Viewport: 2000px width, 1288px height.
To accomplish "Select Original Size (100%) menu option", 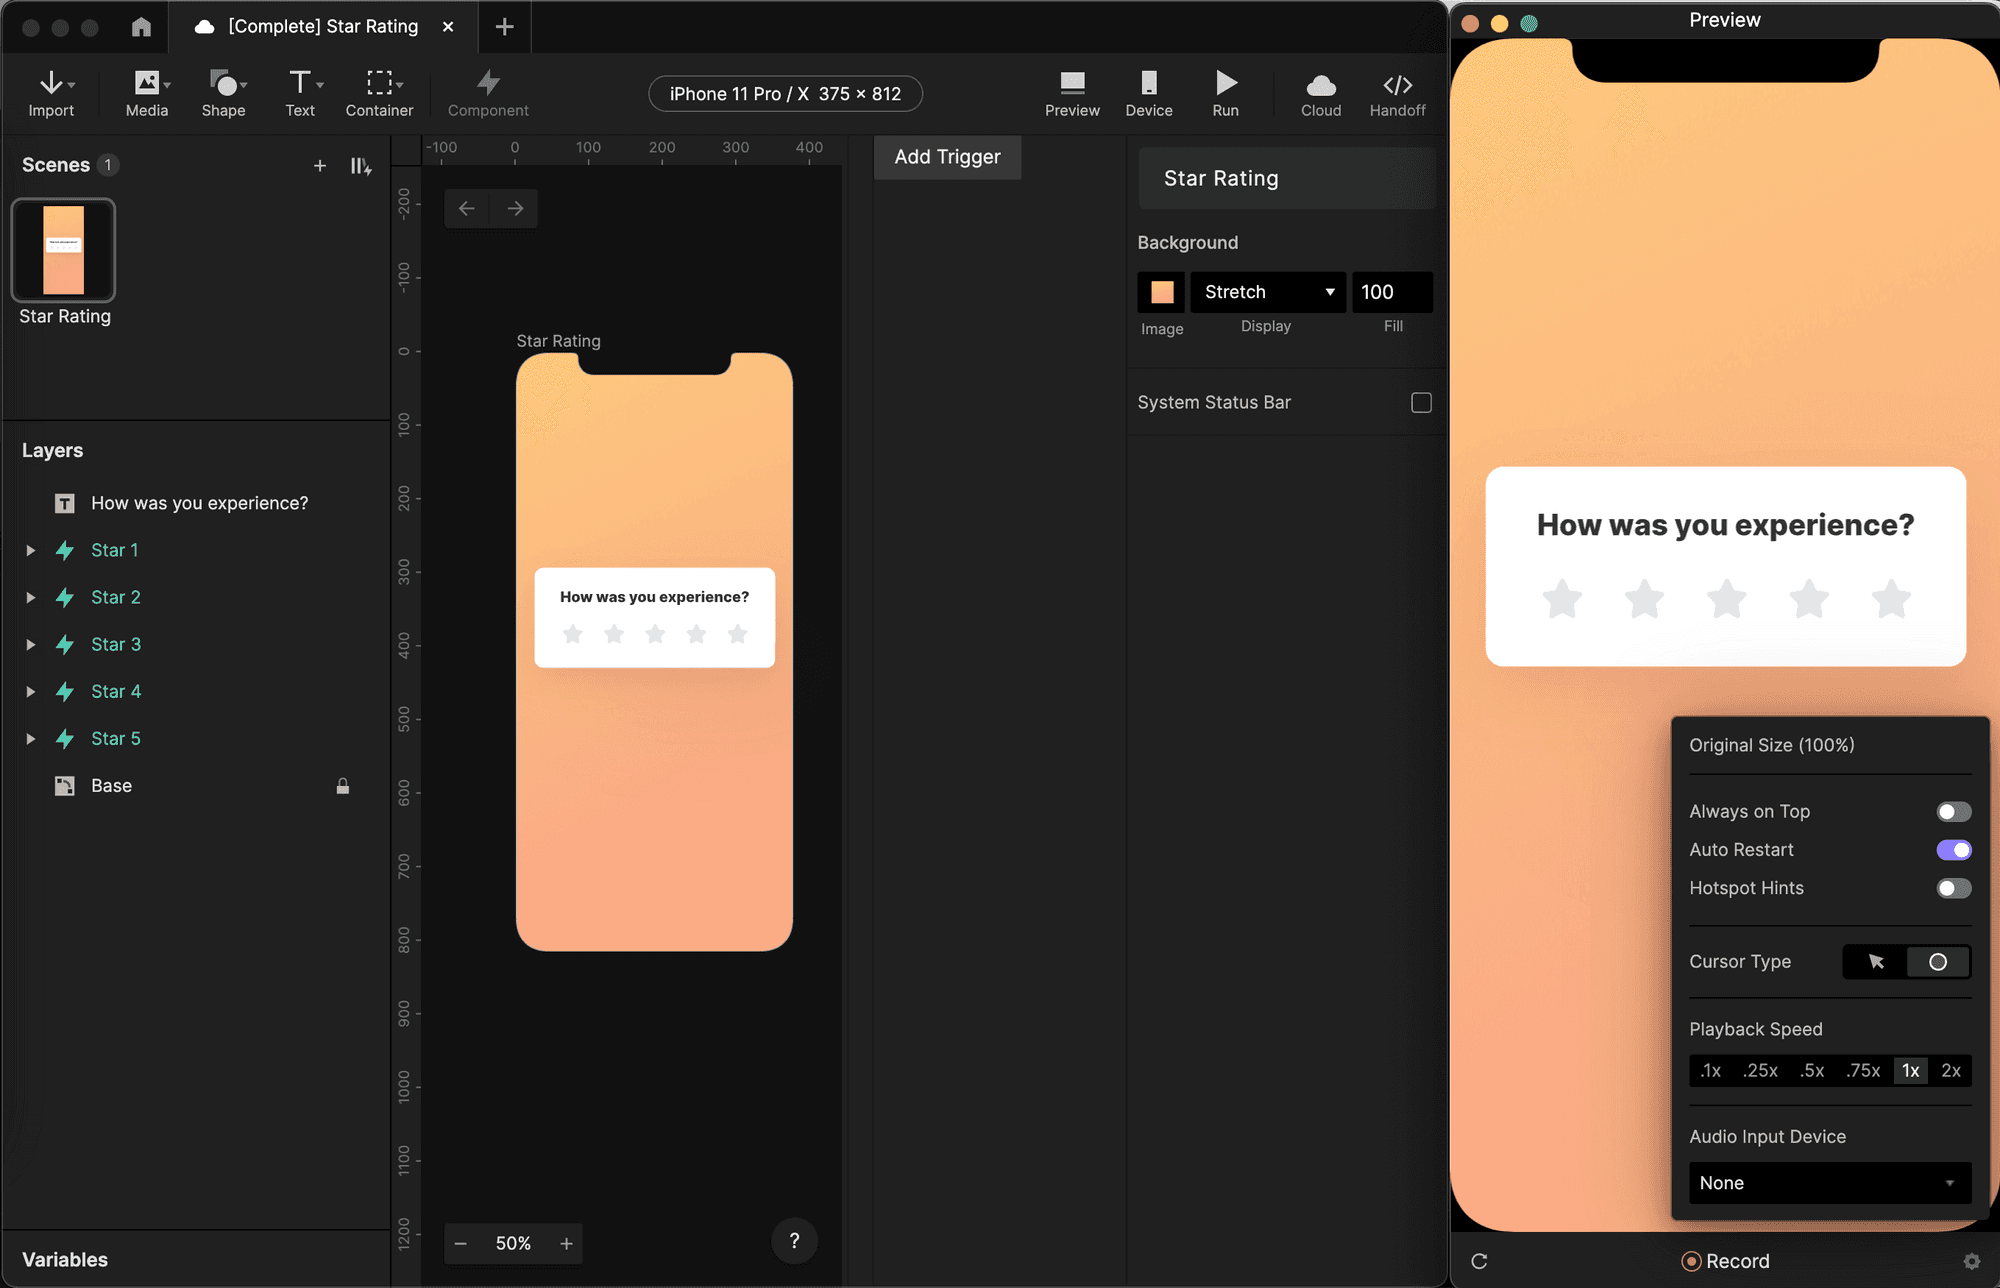I will pos(1771,745).
